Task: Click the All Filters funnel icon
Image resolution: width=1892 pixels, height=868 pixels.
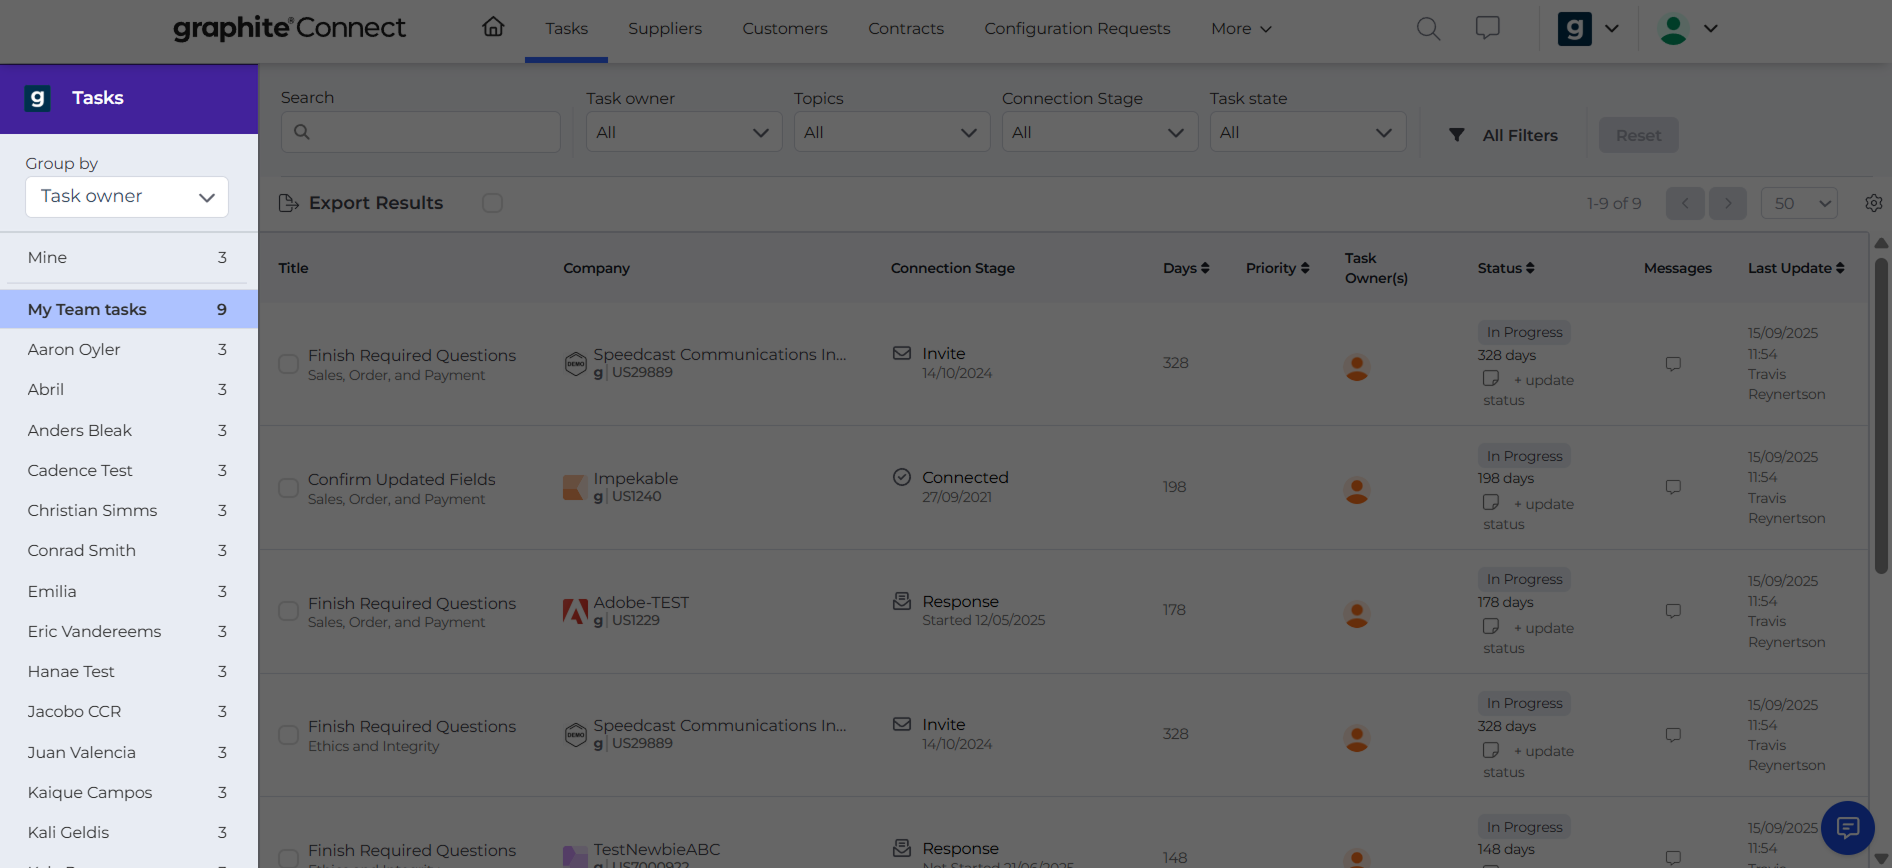Action: tap(1457, 135)
